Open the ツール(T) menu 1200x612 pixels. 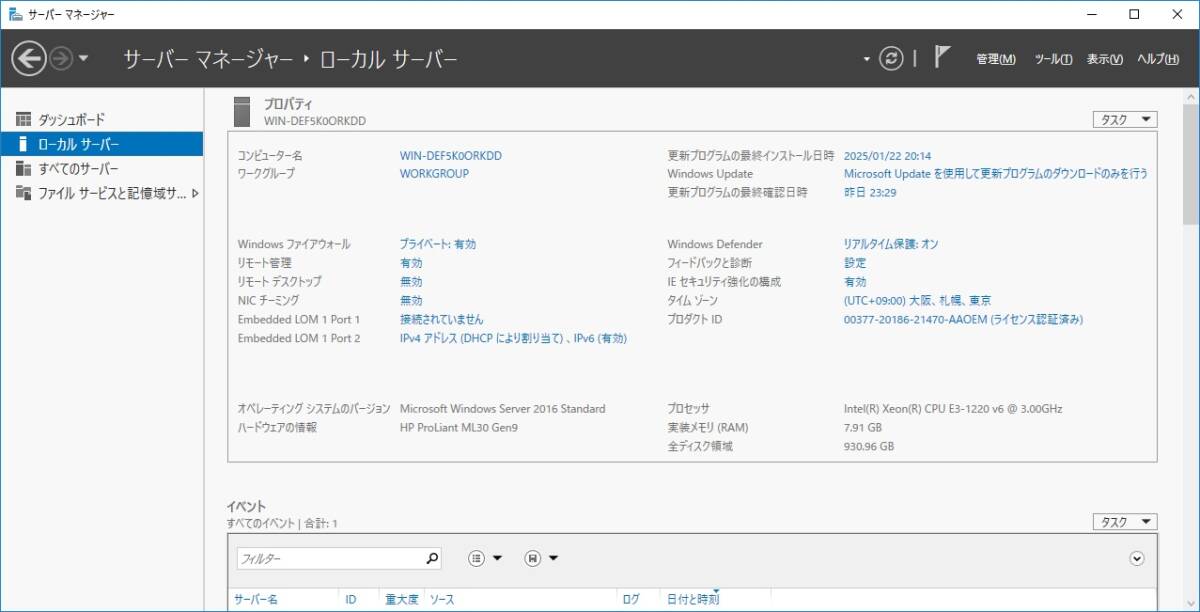[1053, 59]
